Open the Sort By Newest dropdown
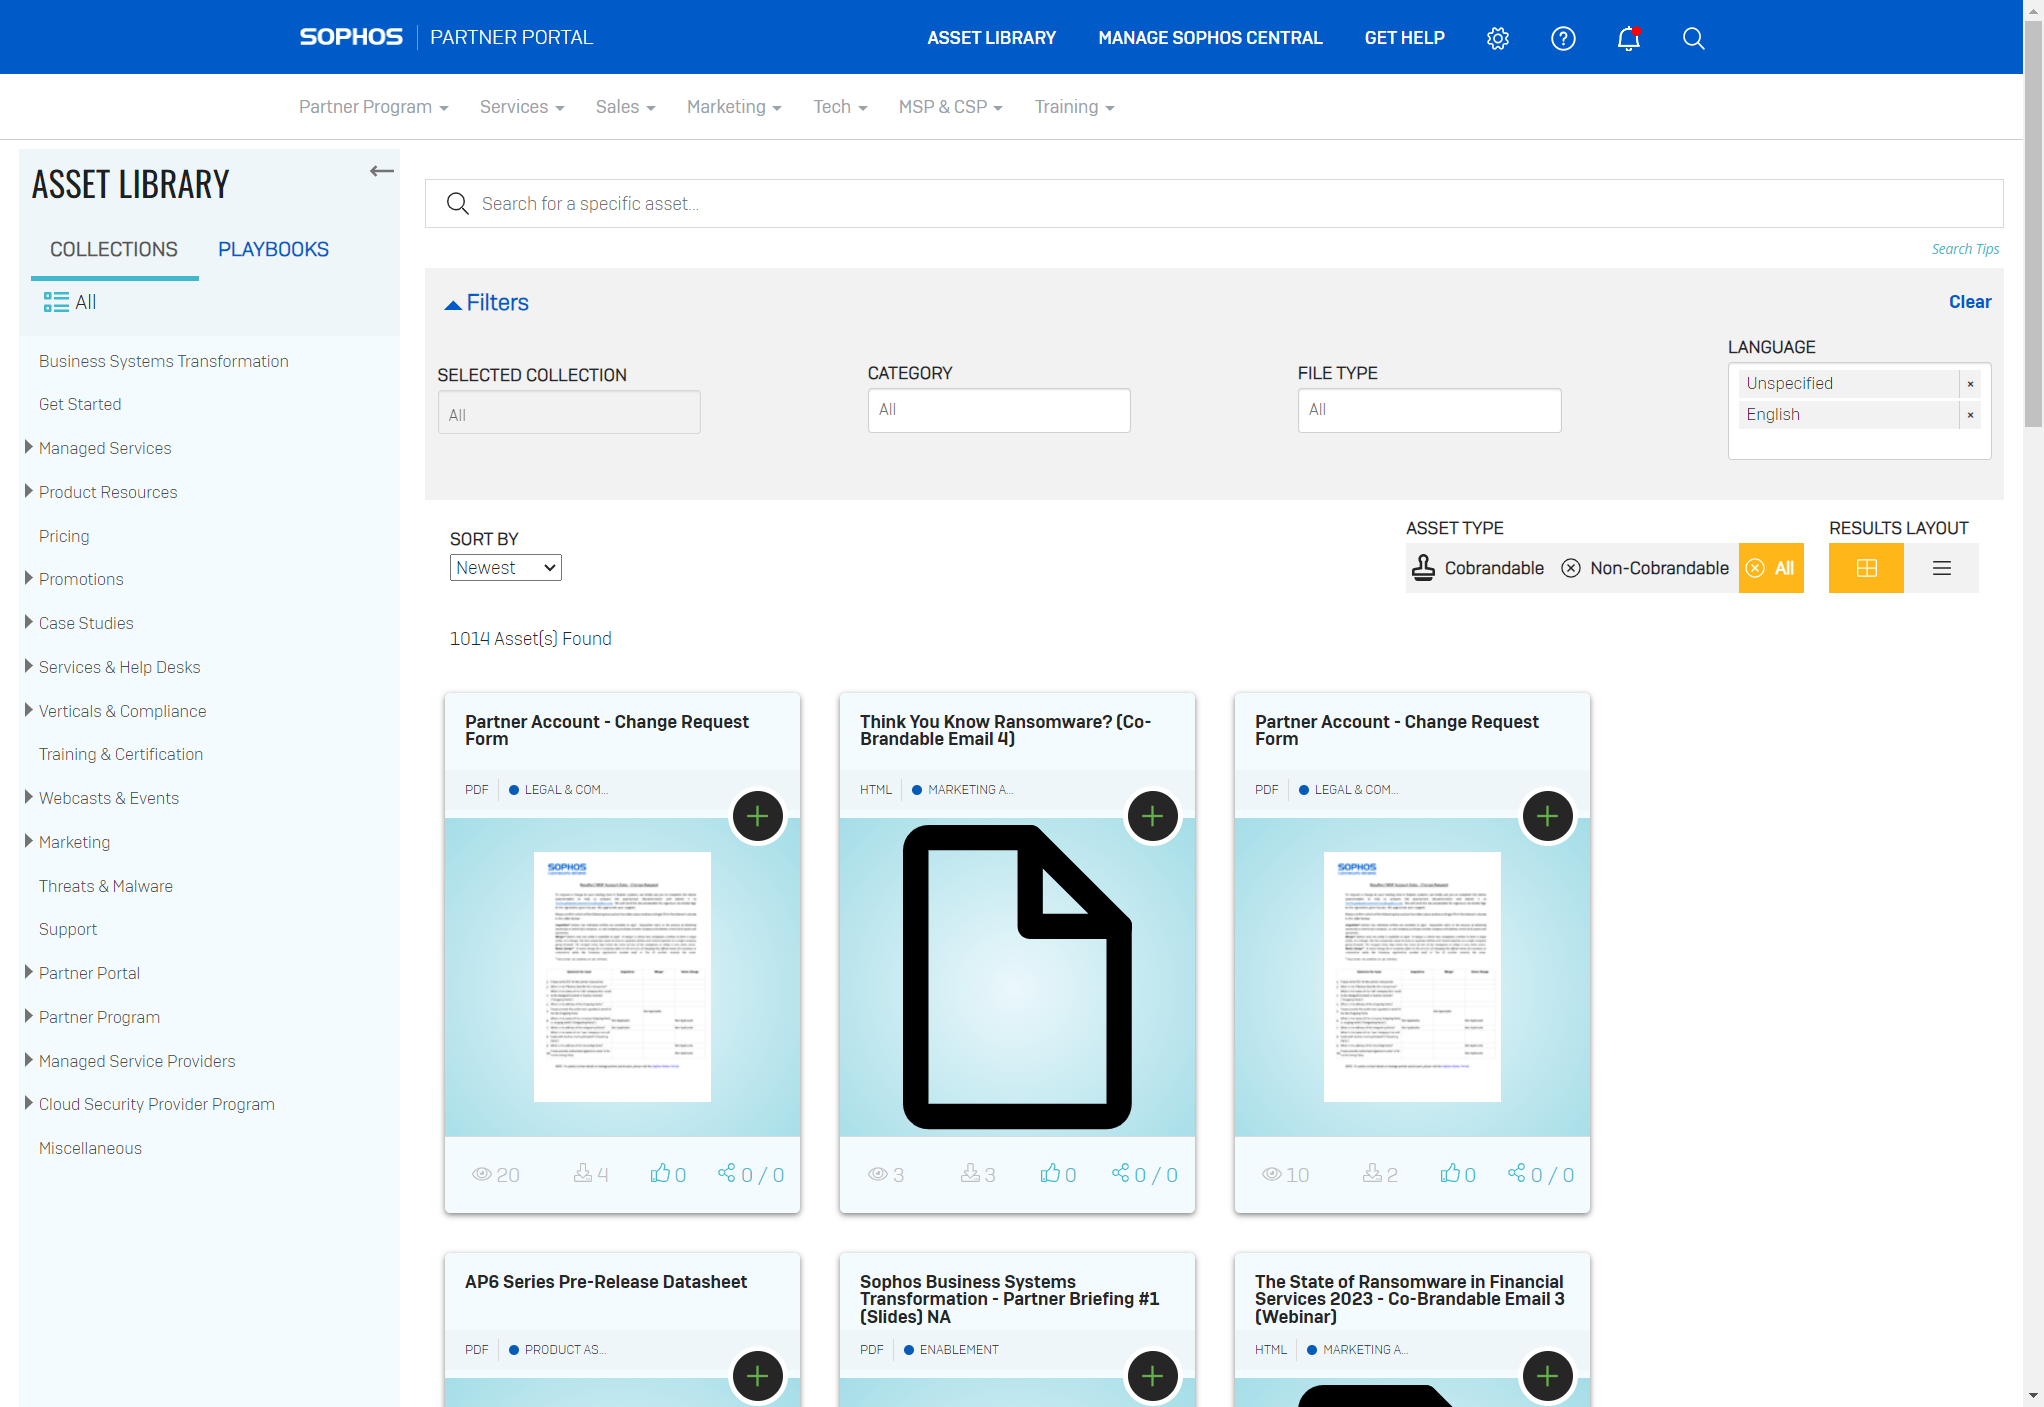The height and width of the screenshot is (1407, 2044). [505, 568]
